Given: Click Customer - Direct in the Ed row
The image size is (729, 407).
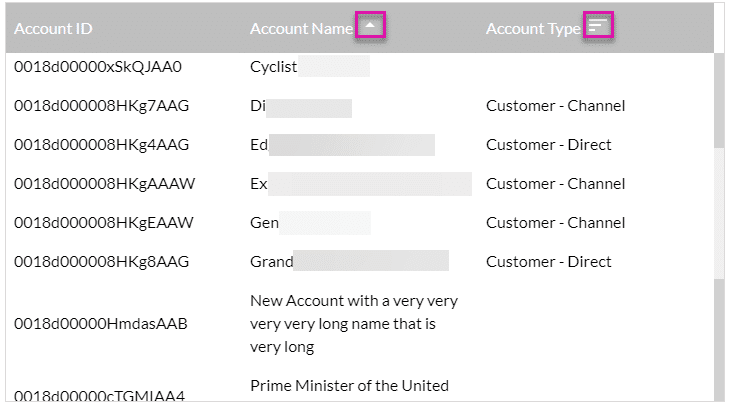Looking at the screenshot, I should click(549, 145).
